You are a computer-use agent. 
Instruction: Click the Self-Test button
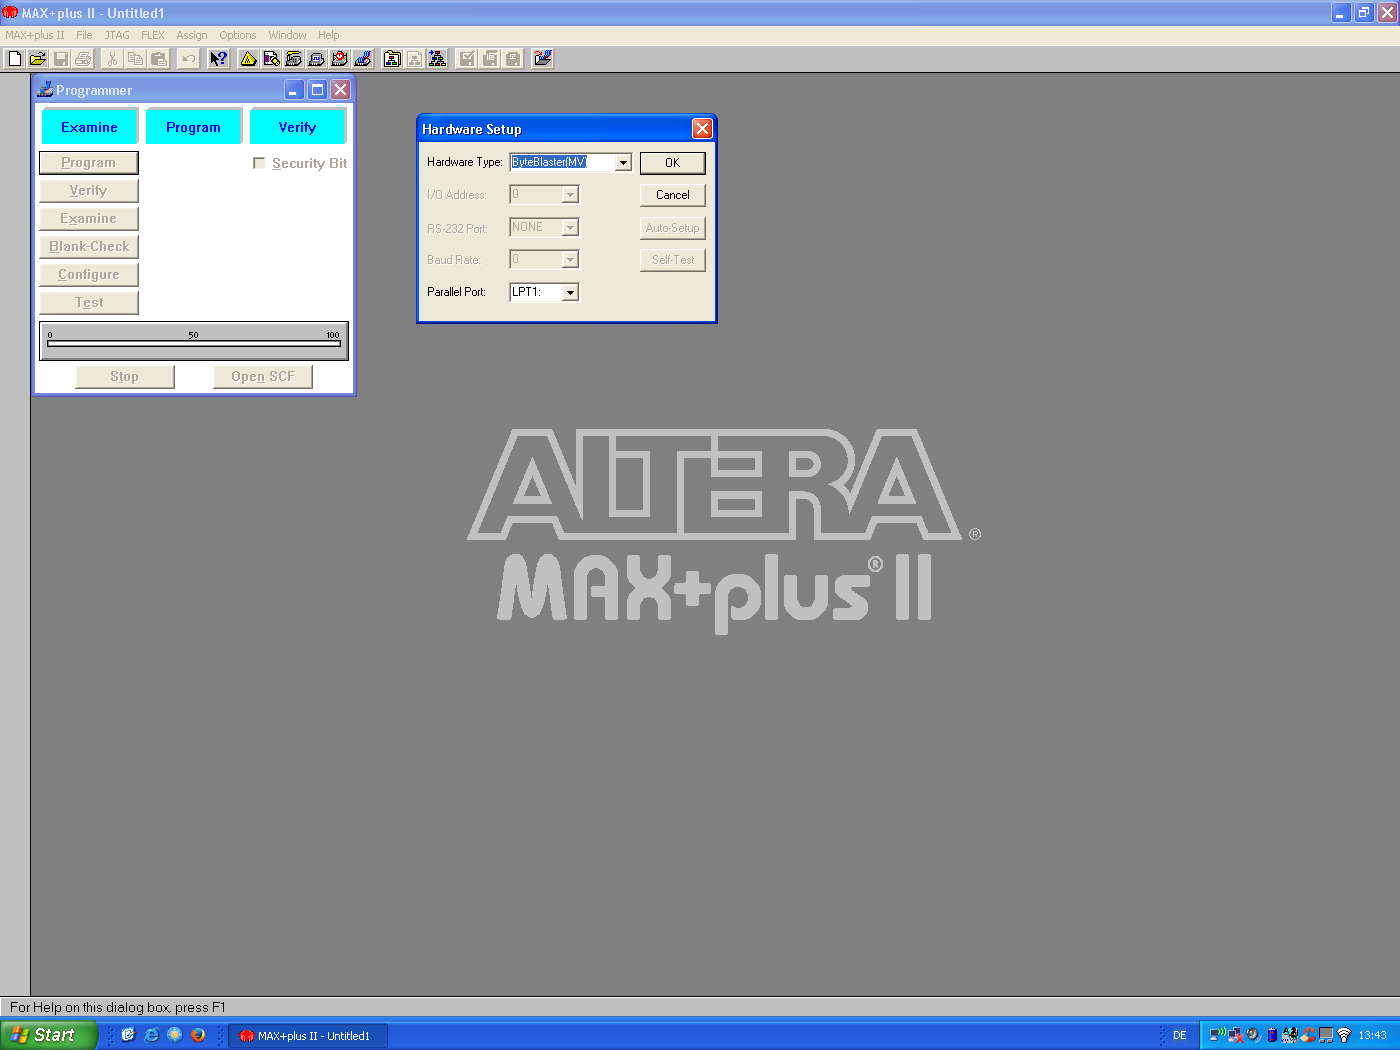(x=673, y=260)
